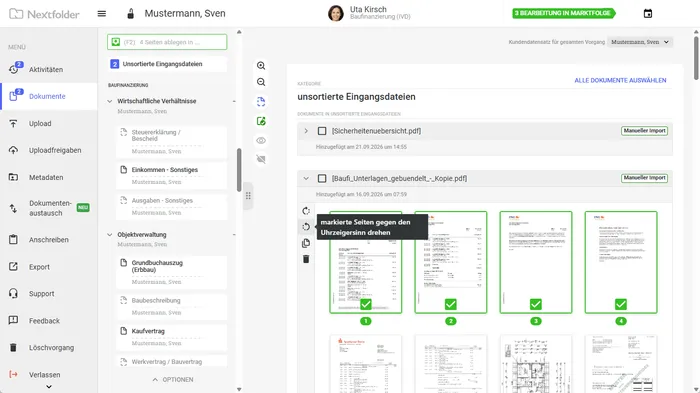Rotate marked pages clockwise

(306, 211)
